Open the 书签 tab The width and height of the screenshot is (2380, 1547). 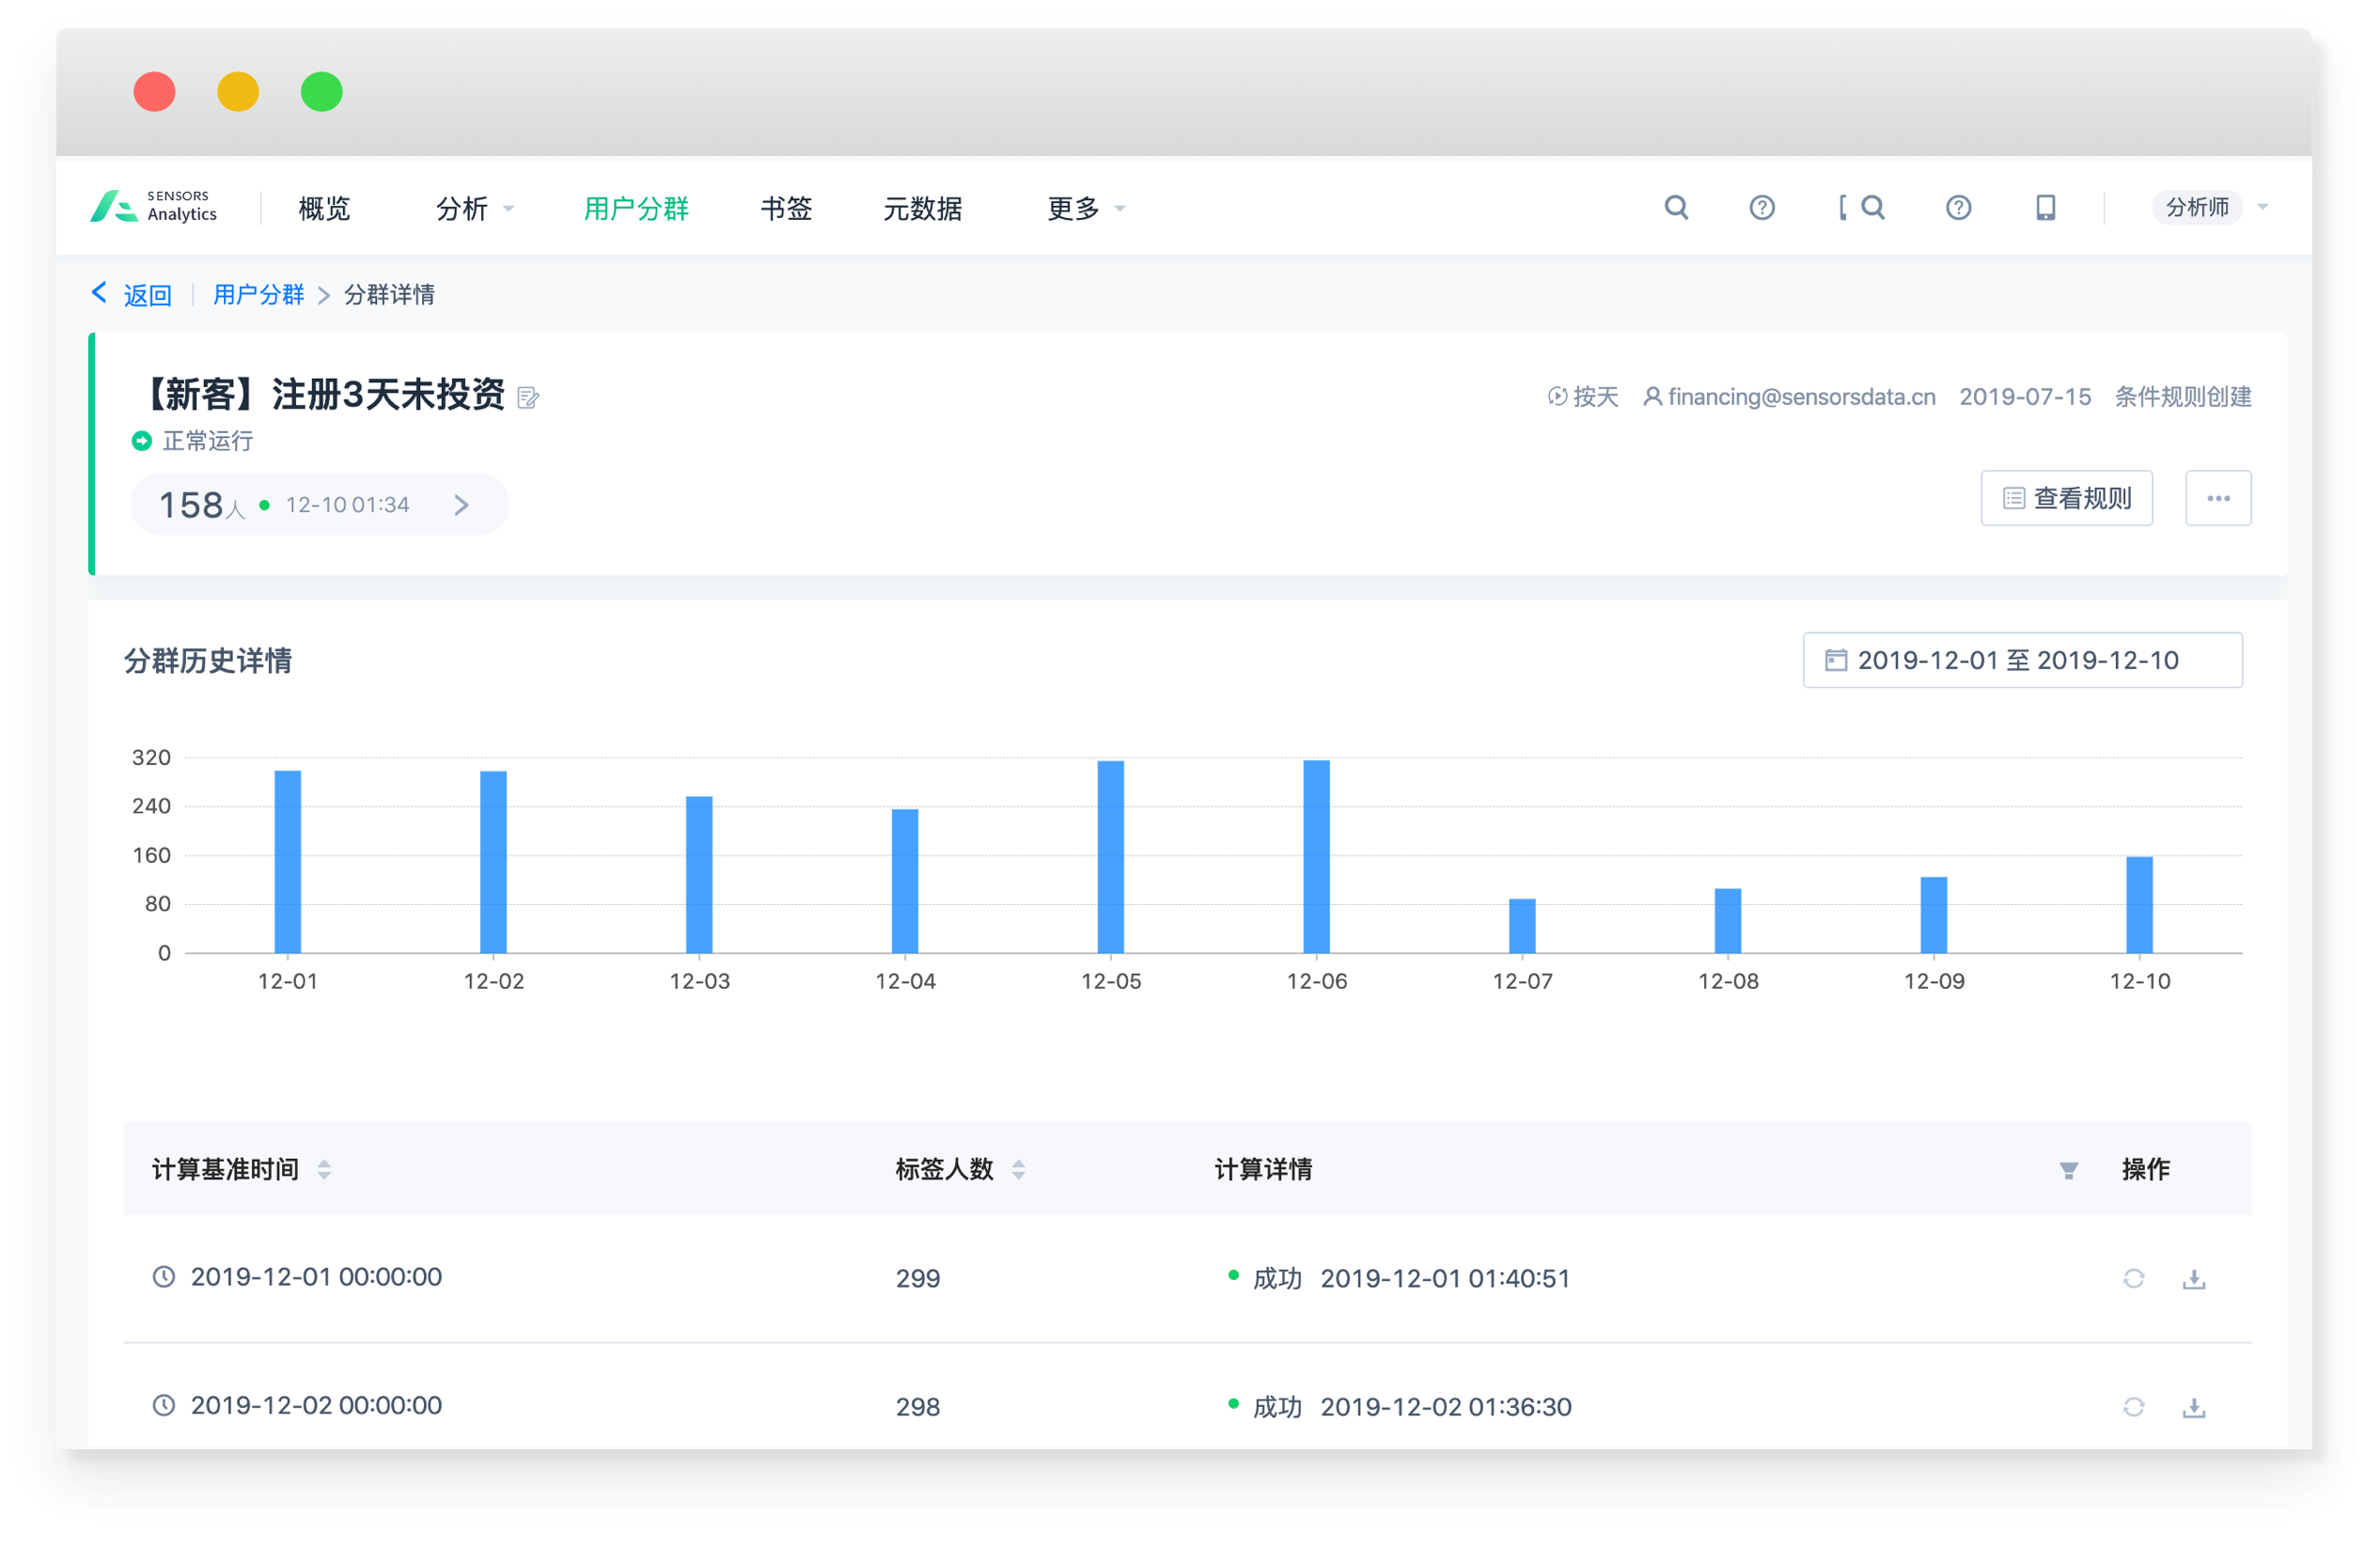pos(786,208)
